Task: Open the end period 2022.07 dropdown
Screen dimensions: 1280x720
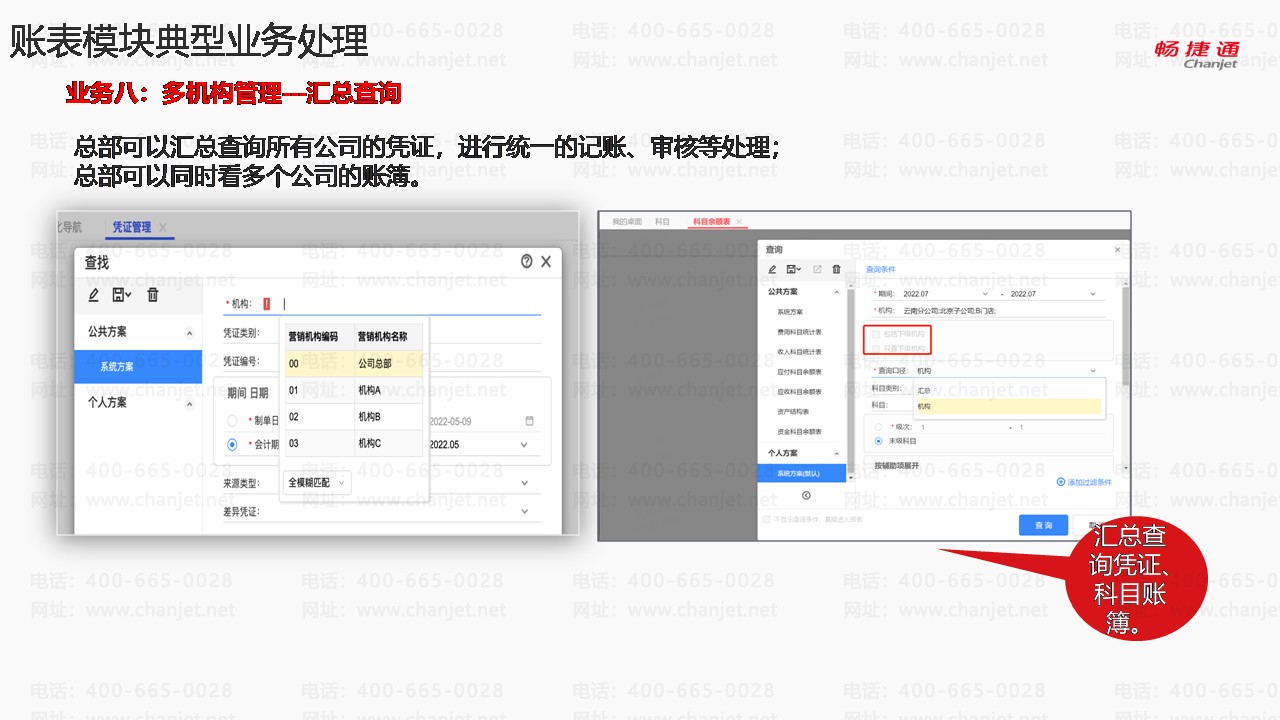Action: click(1092, 294)
